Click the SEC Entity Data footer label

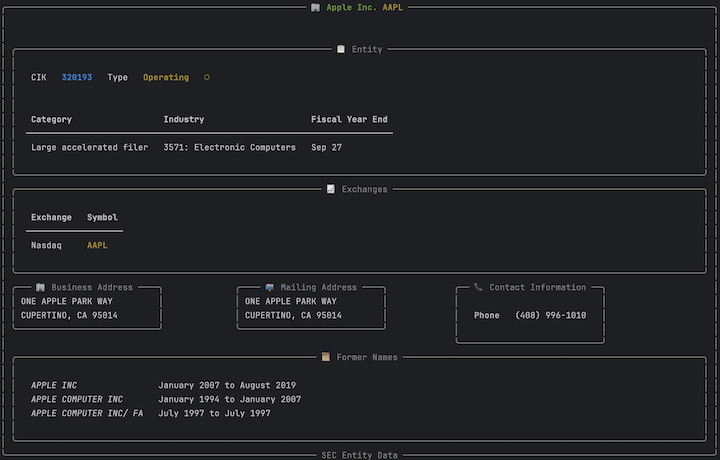click(x=360, y=455)
